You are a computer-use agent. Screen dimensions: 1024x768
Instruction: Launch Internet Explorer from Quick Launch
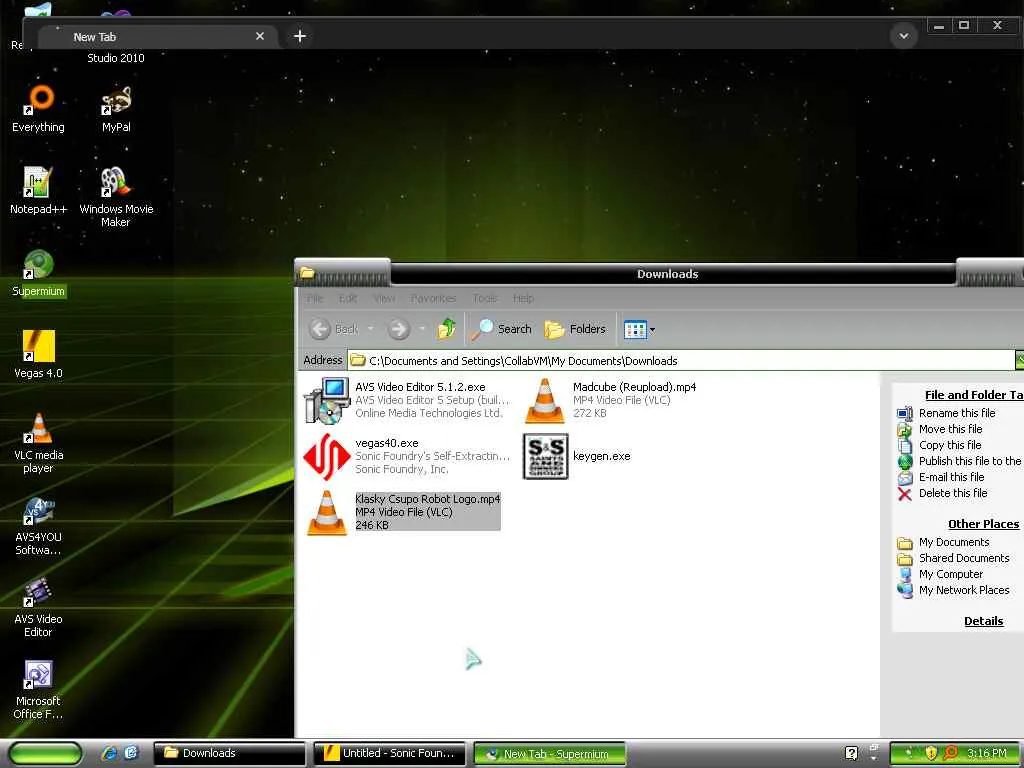(x=109, y=753)
